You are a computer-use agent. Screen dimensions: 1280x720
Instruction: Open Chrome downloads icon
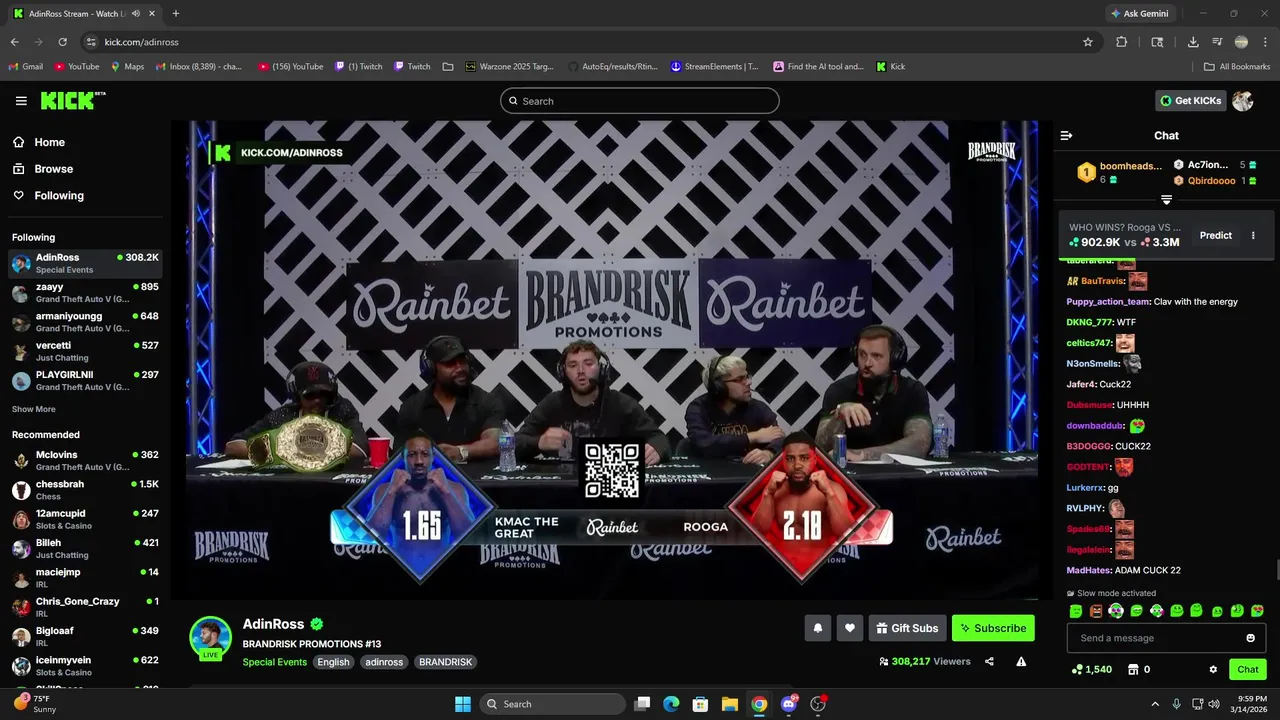(1193, 42)
